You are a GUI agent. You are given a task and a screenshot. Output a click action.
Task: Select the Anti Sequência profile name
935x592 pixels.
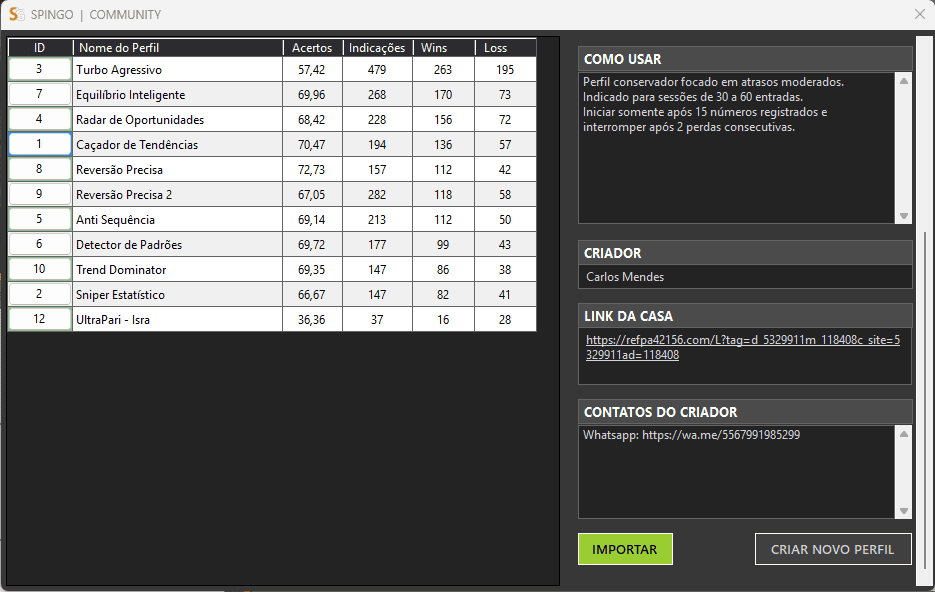point(116,220)
